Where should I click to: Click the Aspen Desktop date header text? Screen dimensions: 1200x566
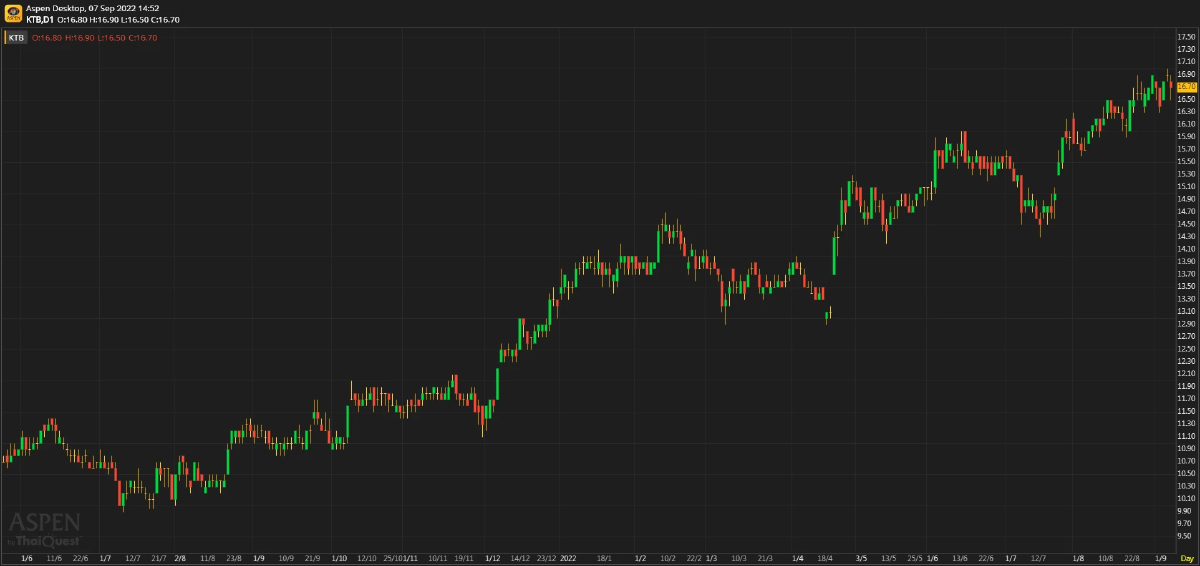[93, 8]
